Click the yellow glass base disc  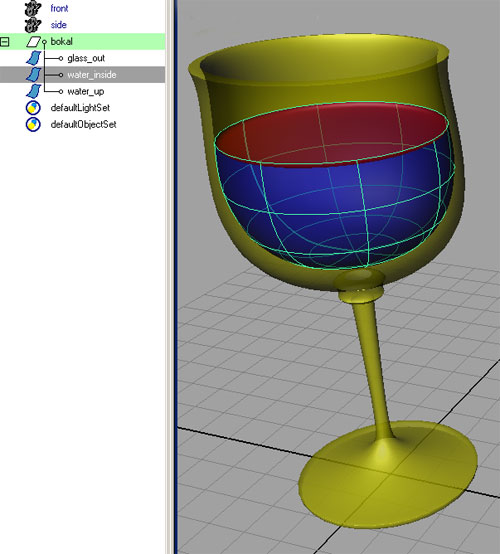point(388,475)
